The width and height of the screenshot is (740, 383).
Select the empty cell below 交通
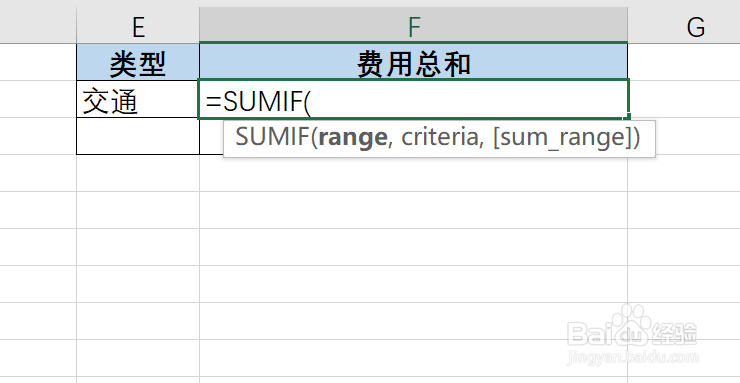(138, 136)
